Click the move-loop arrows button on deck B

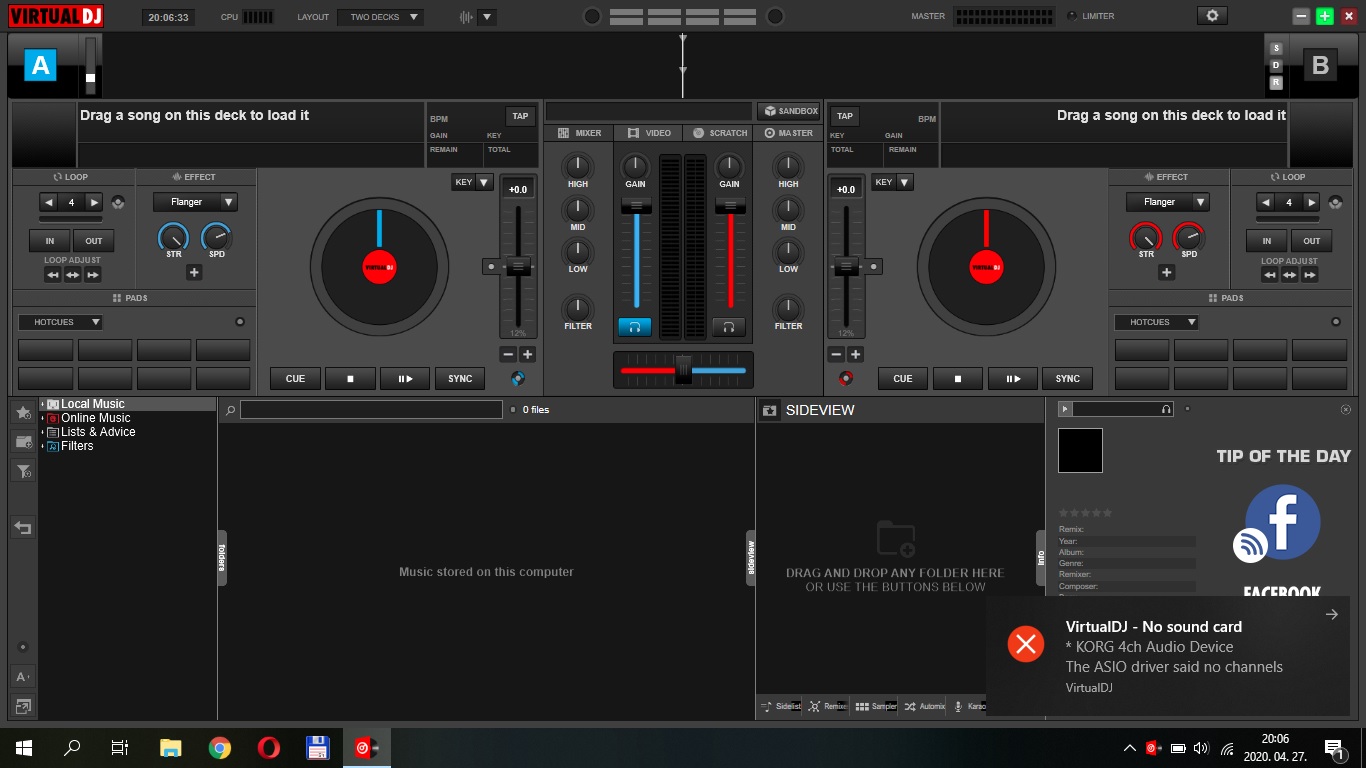coord(1289,275)
